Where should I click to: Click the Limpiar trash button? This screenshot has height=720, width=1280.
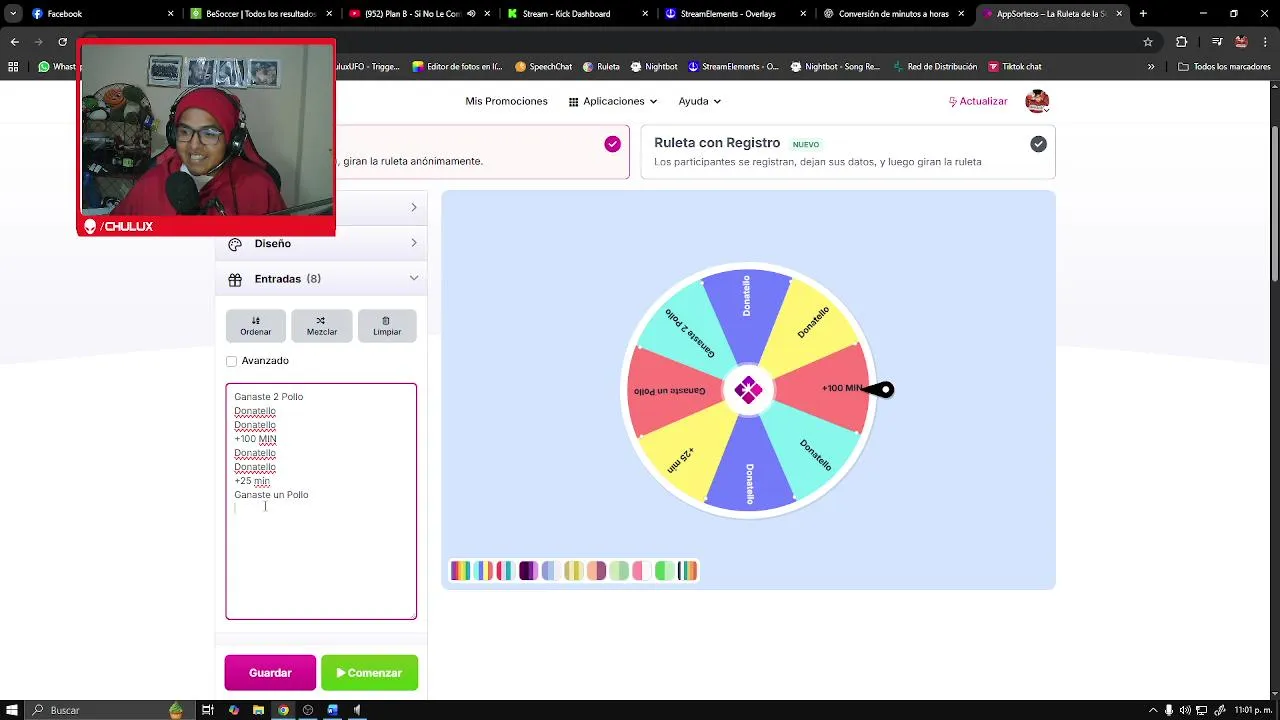point(387,326)
